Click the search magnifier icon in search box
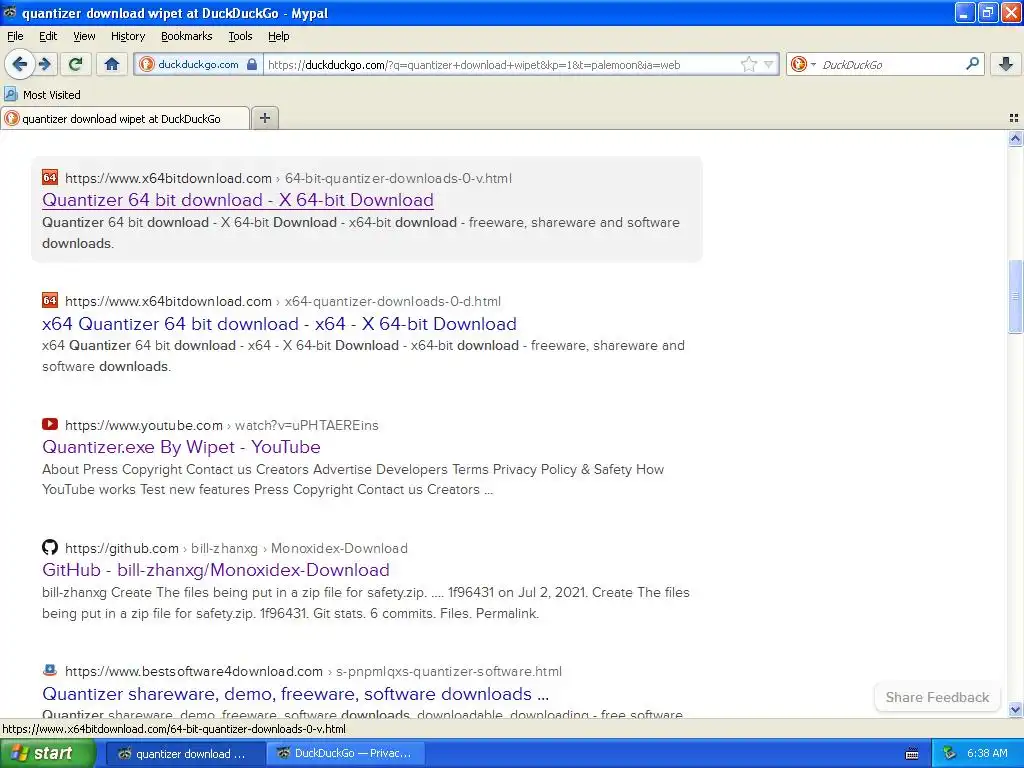 click(972, 64)
